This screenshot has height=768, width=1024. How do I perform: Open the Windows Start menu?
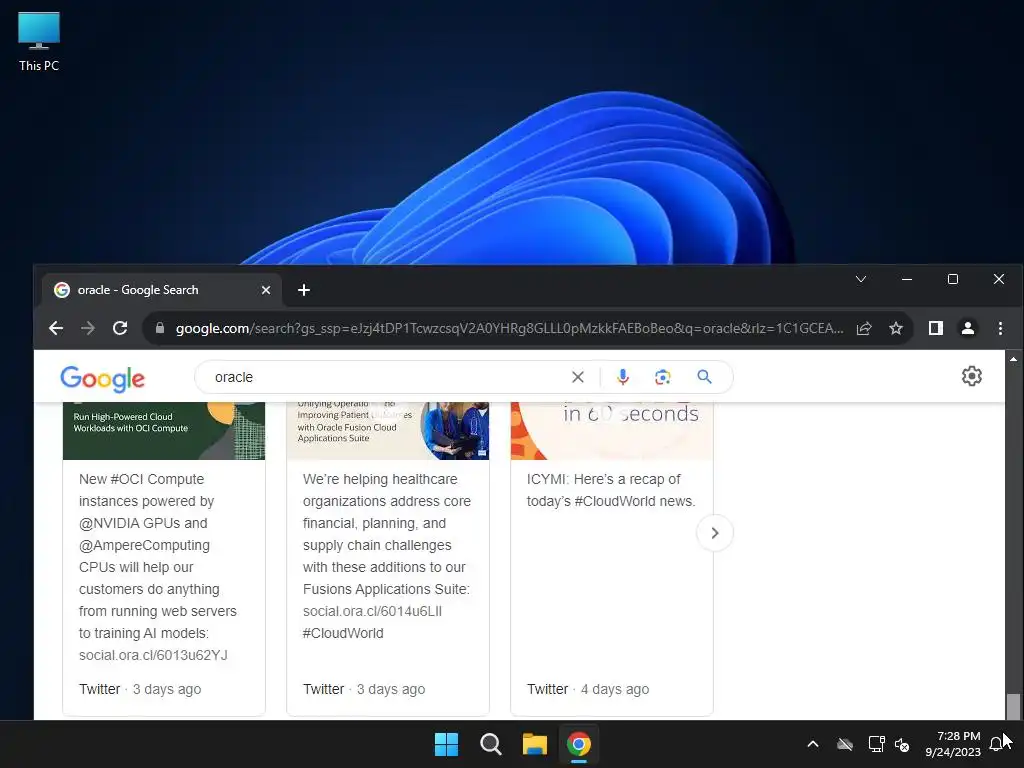(447, 744)
